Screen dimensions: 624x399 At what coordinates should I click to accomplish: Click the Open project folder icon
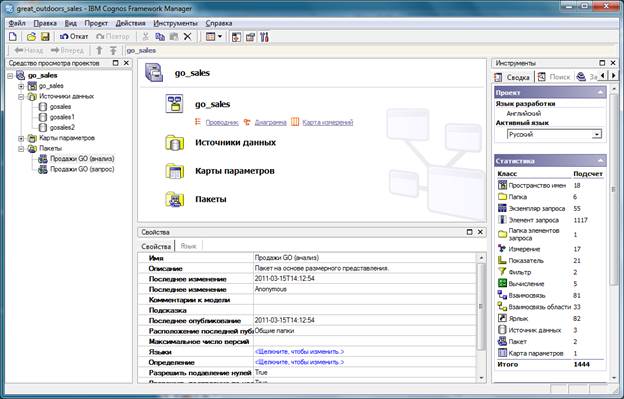click(x=31, y=37)
